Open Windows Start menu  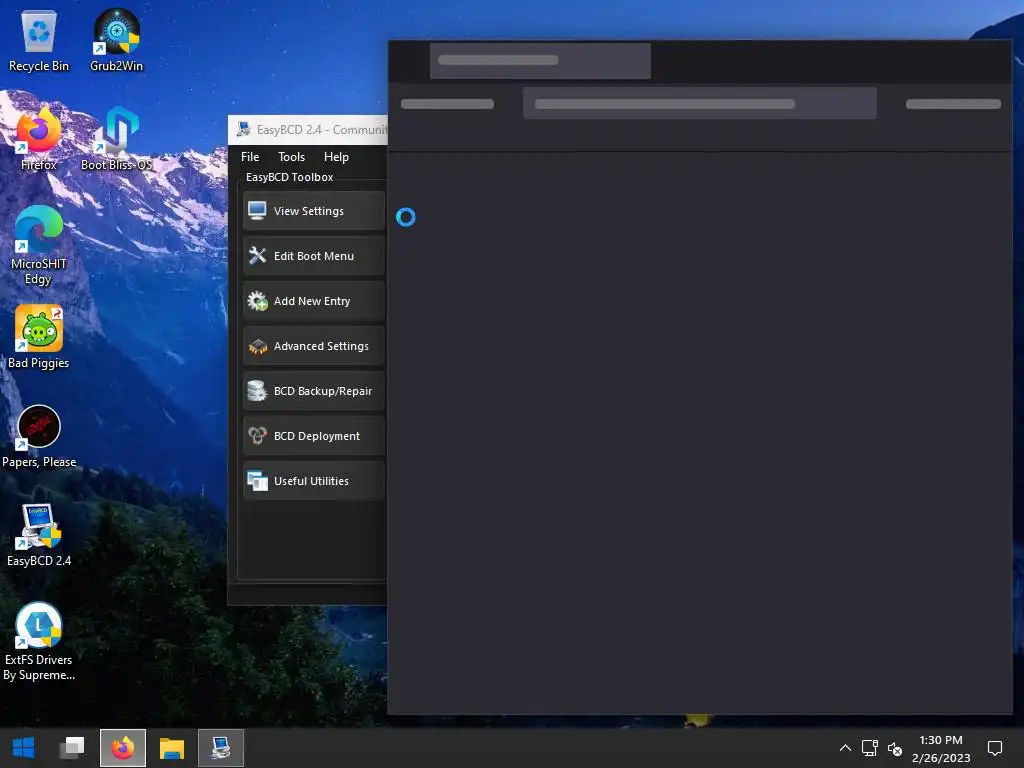click(24, 748)
